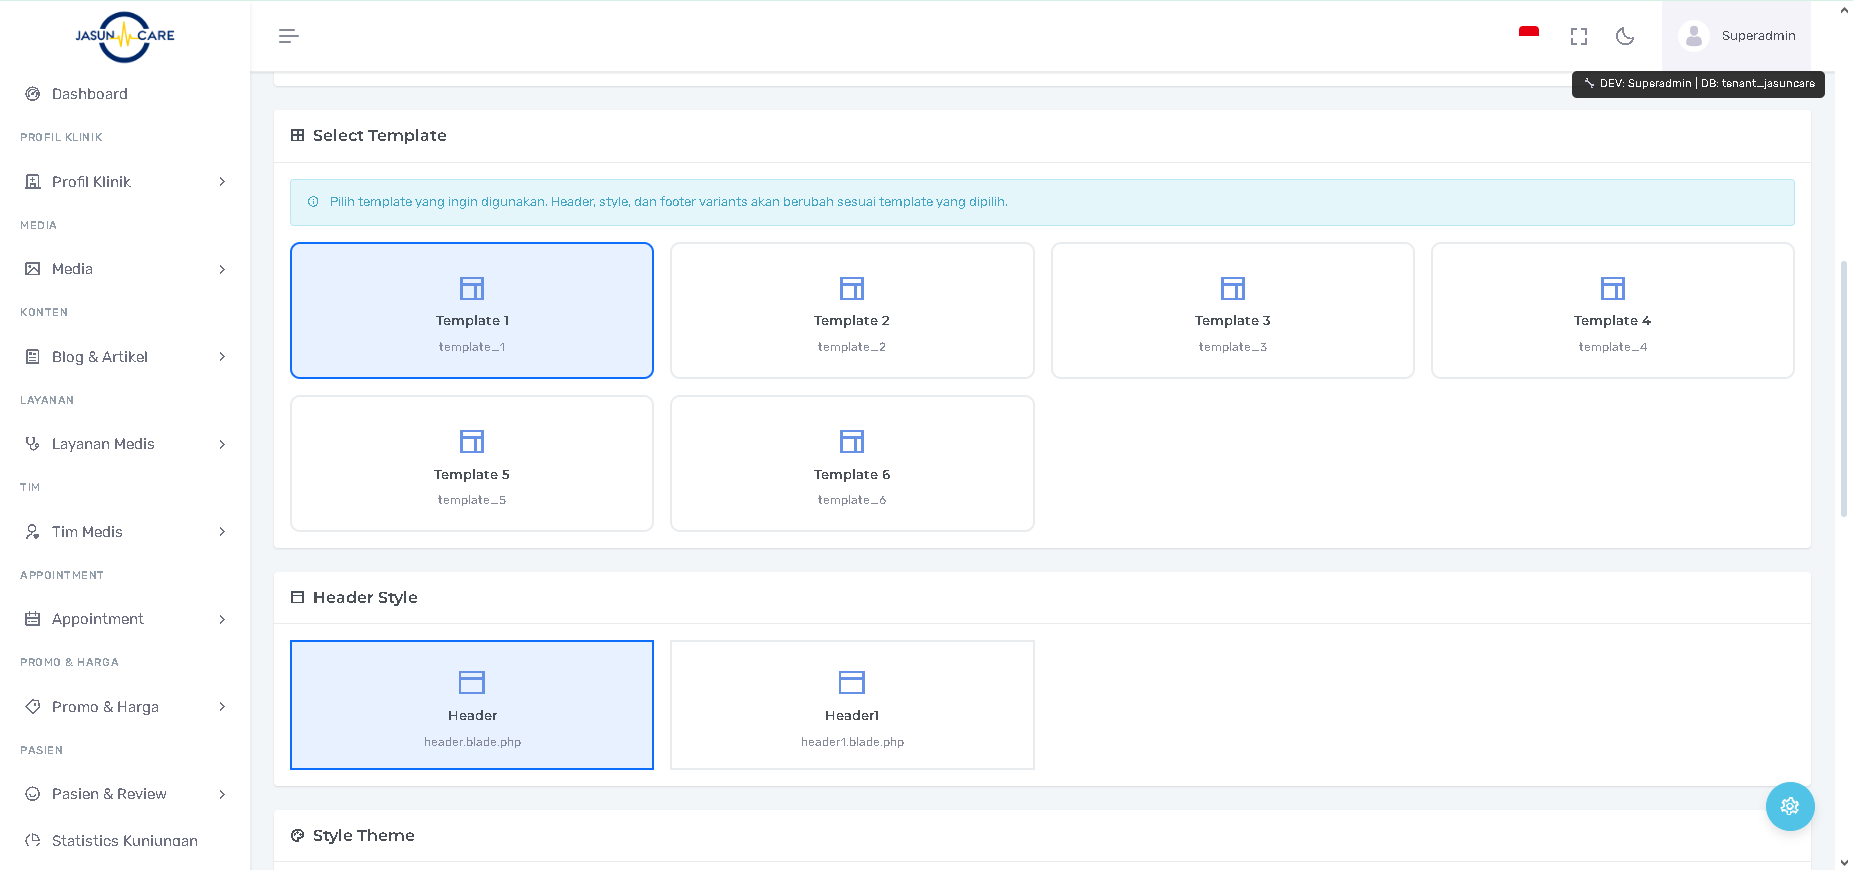1853x870 pixels.
Task: Click the hamburger sidebar toggle icon
Action: pos(288,36)
